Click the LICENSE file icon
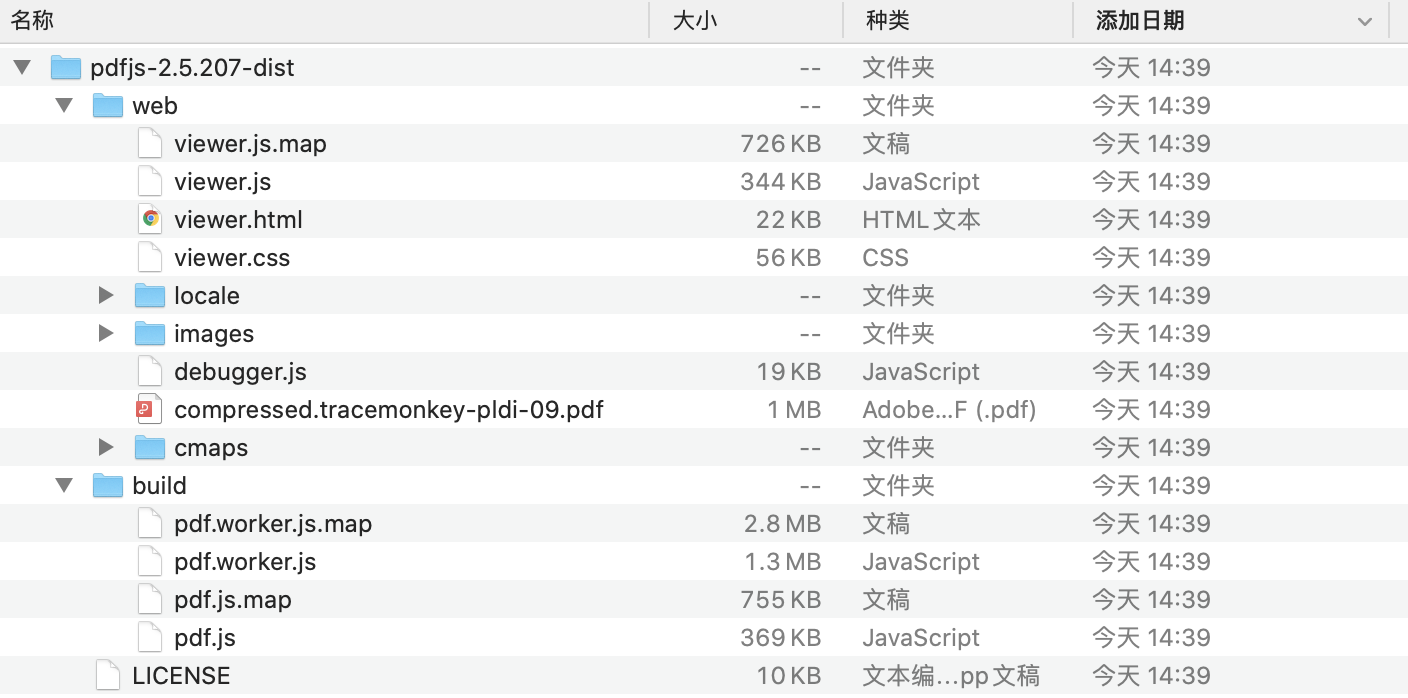The height and width of the screenshot is (698, 1408). 108,676
